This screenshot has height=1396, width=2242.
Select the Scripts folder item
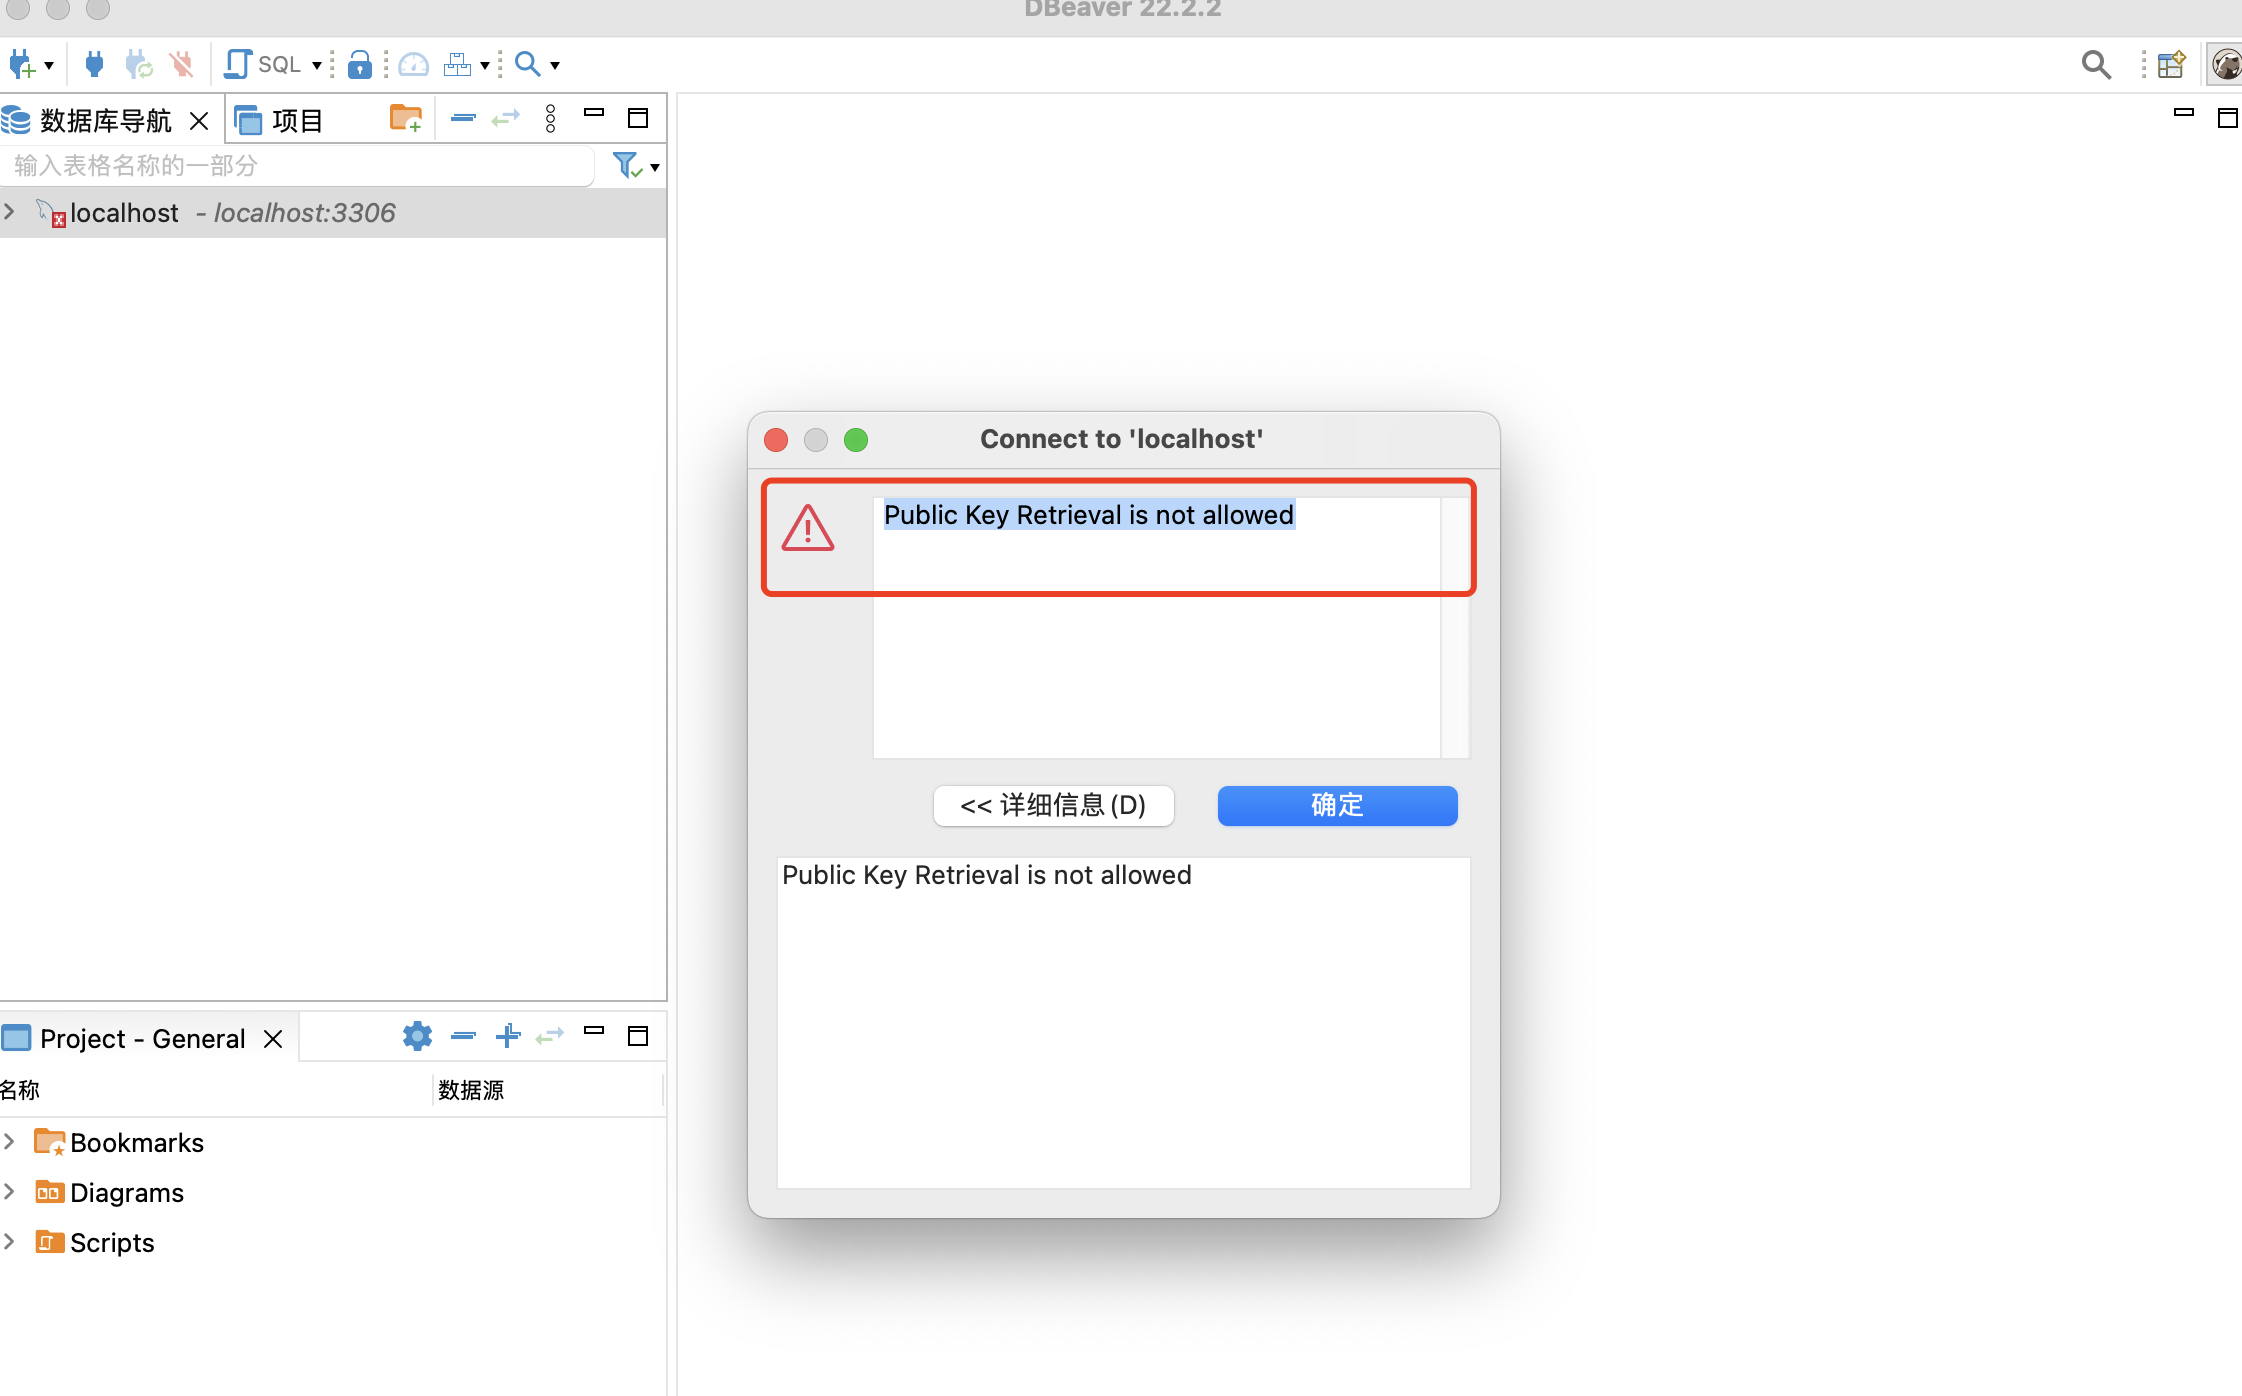tap(112, 1243)
